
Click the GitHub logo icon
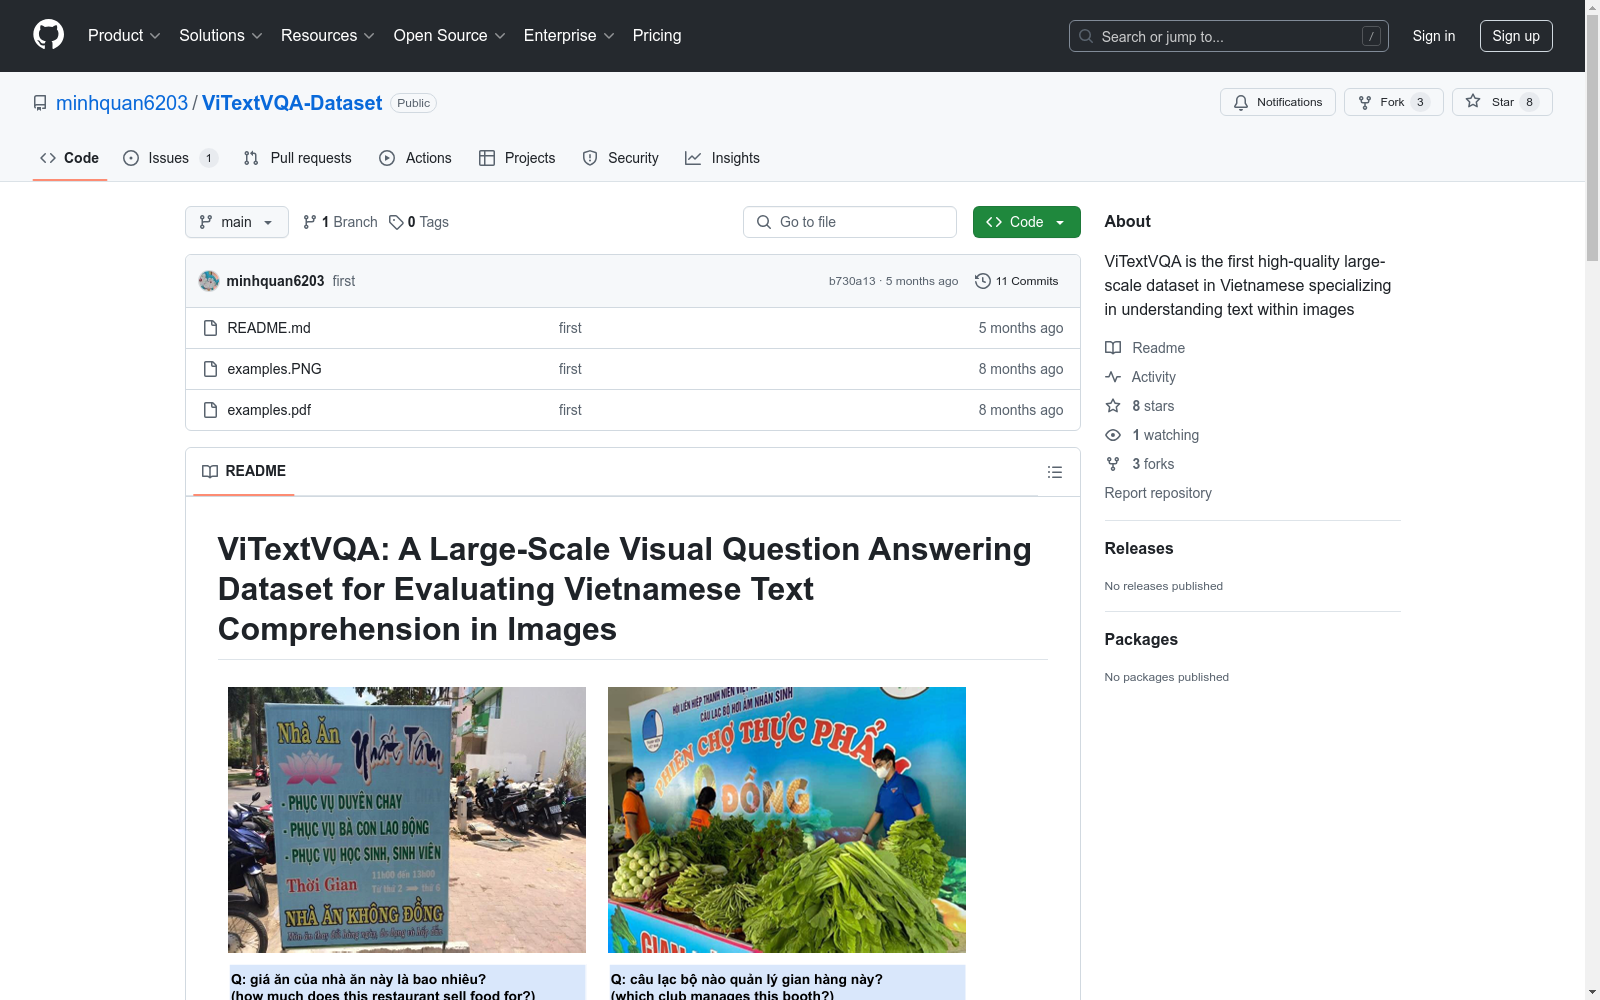pos(48,35)
